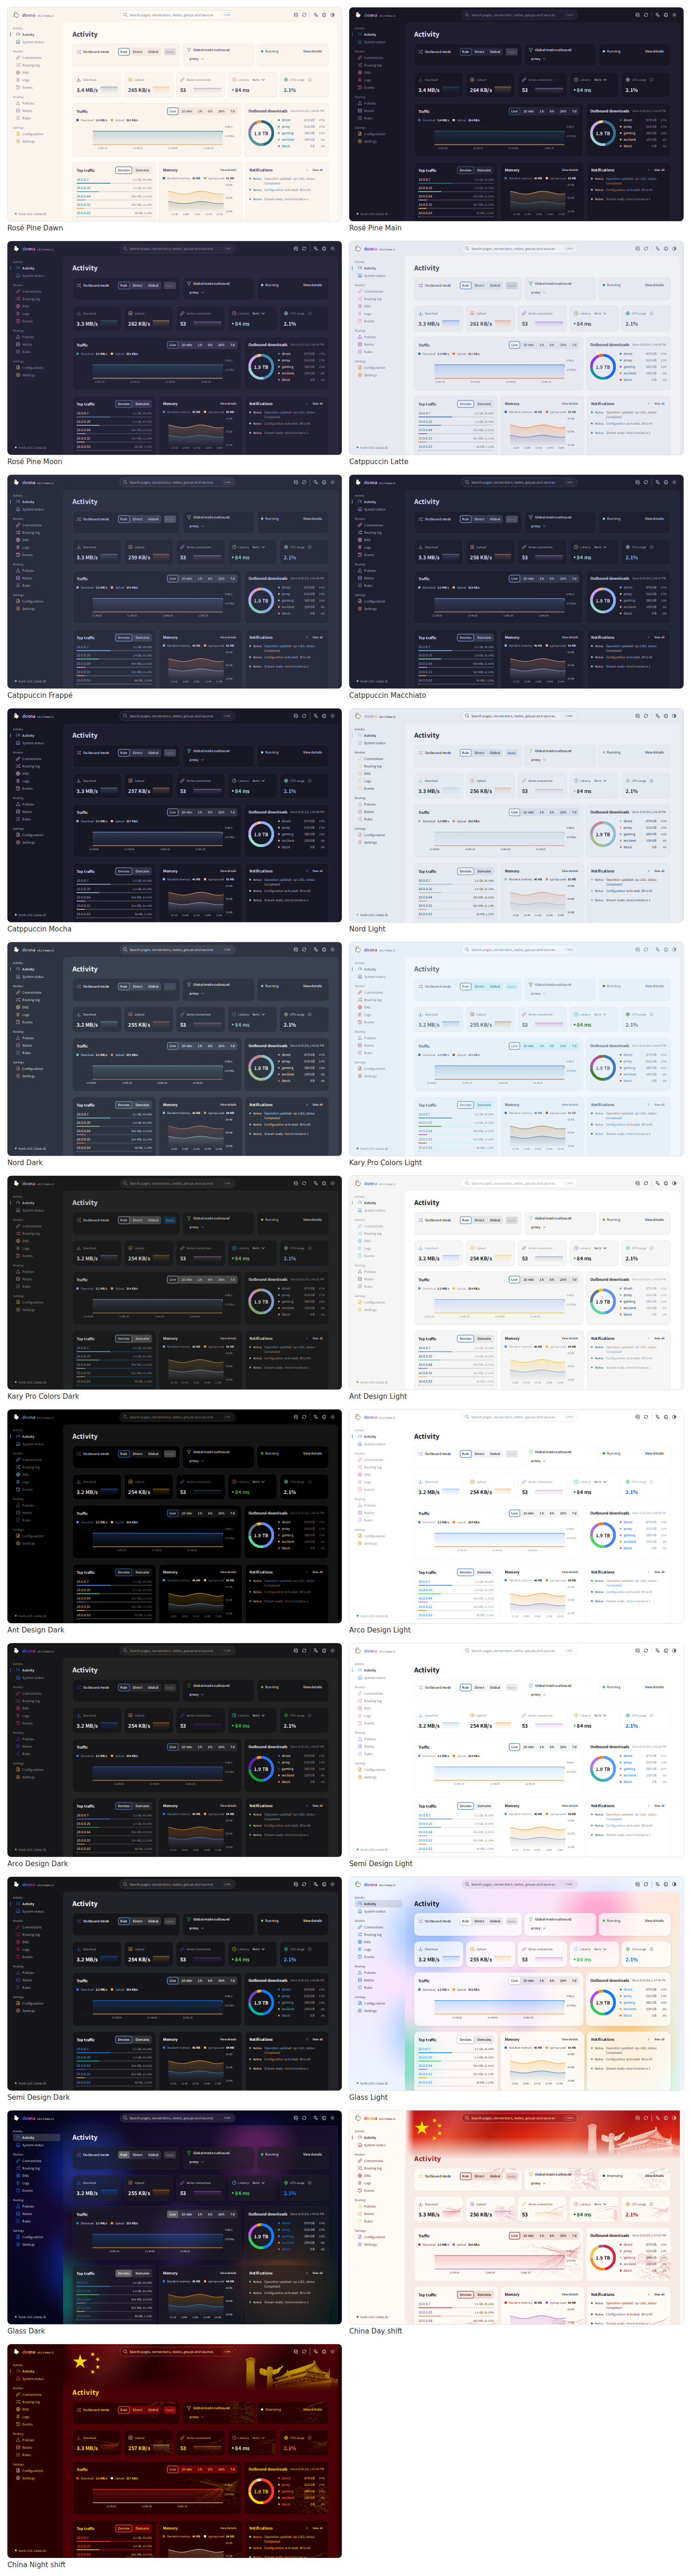
Task: Switch to the Domains tab in Catppuccin Latte
Action: point(484,404)
